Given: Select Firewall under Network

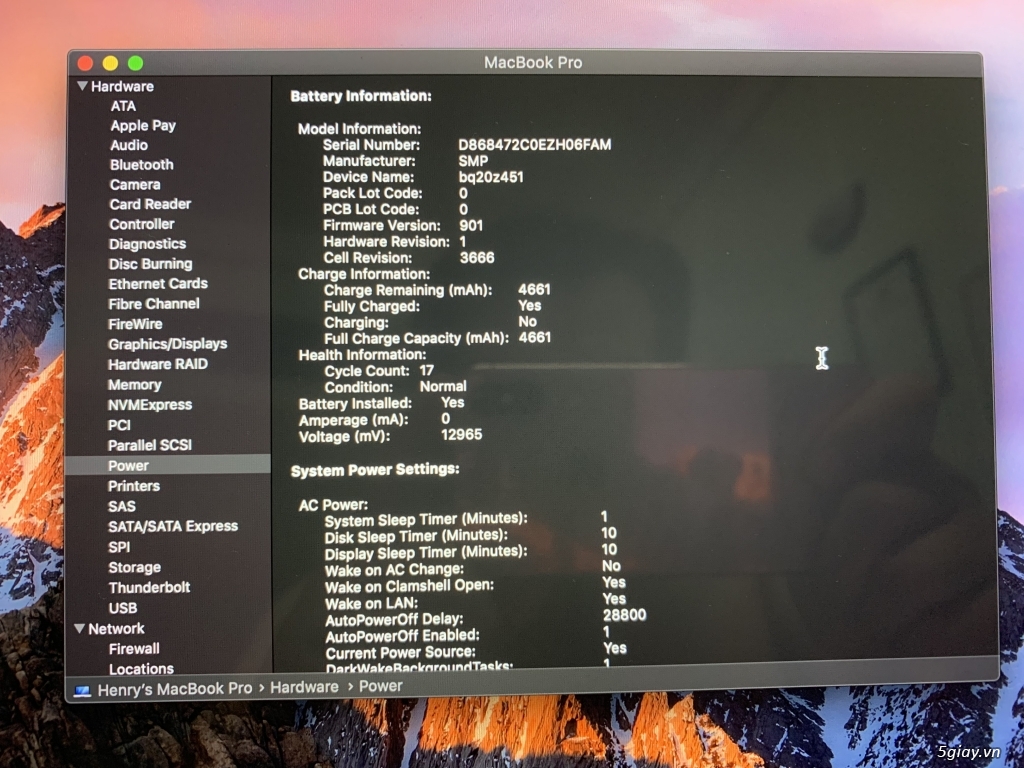Looking at the screenshot, I should click(134, 648).
